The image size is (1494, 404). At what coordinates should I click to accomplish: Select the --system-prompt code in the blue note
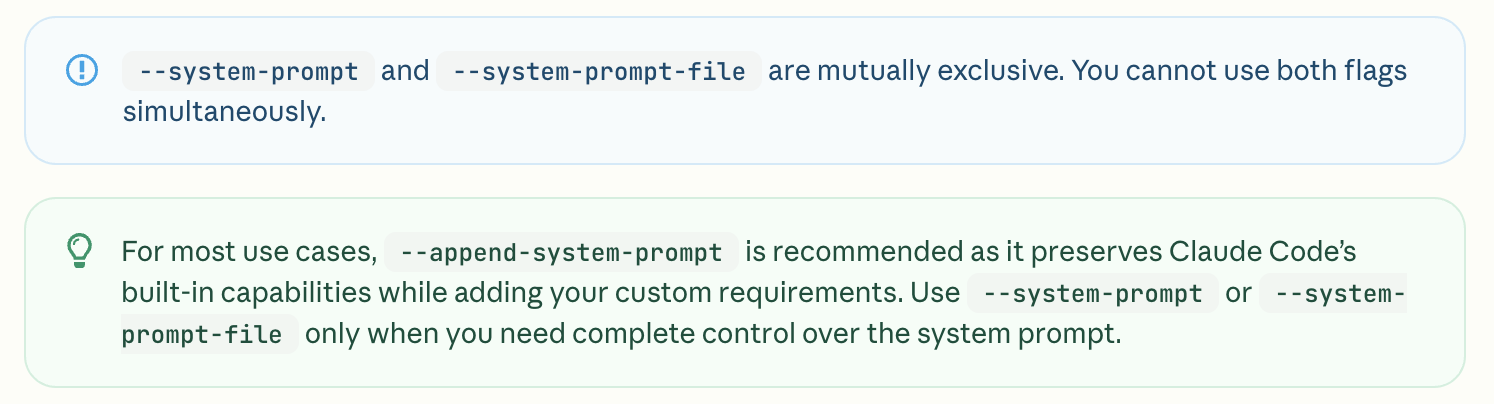248,71
